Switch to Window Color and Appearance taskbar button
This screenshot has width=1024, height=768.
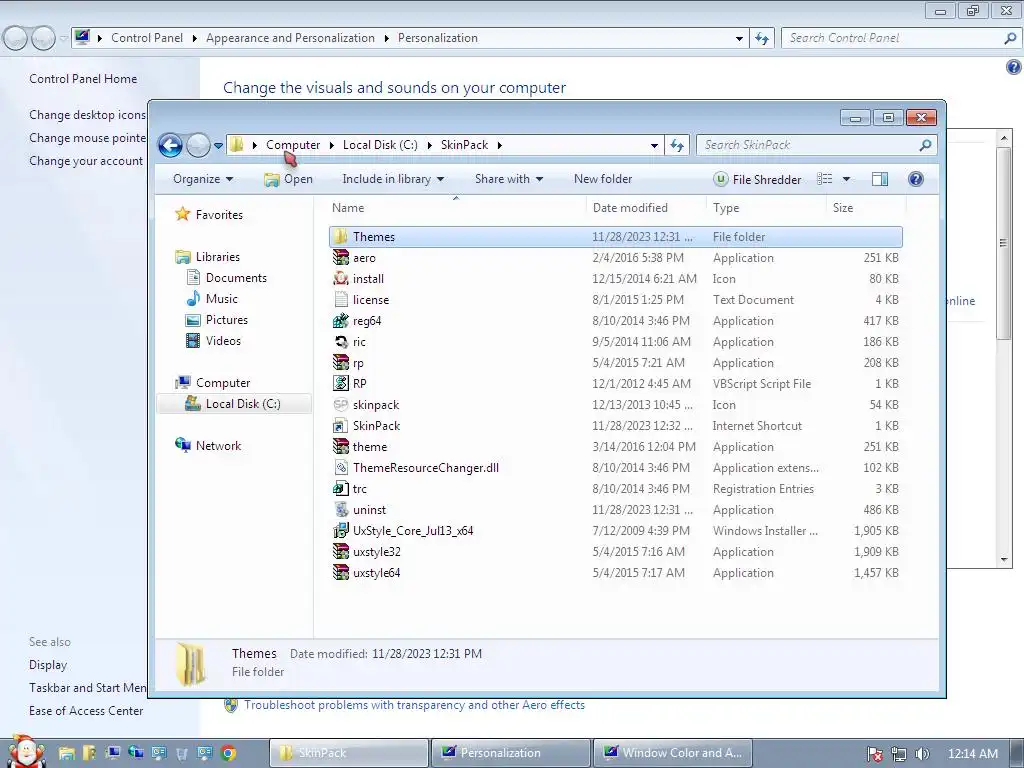tap(673, 753)
